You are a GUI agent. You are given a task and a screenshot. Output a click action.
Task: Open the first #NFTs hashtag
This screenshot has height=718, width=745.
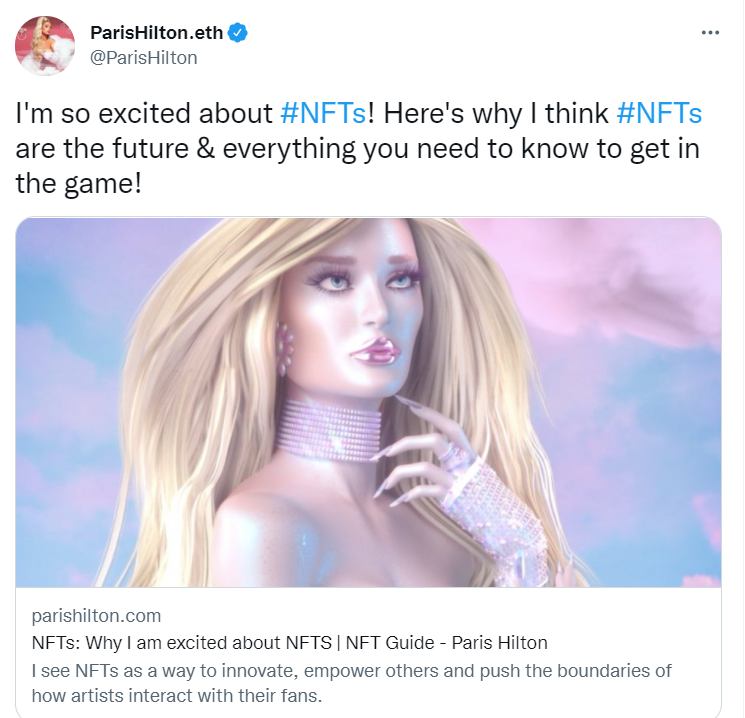click(323, 113)
